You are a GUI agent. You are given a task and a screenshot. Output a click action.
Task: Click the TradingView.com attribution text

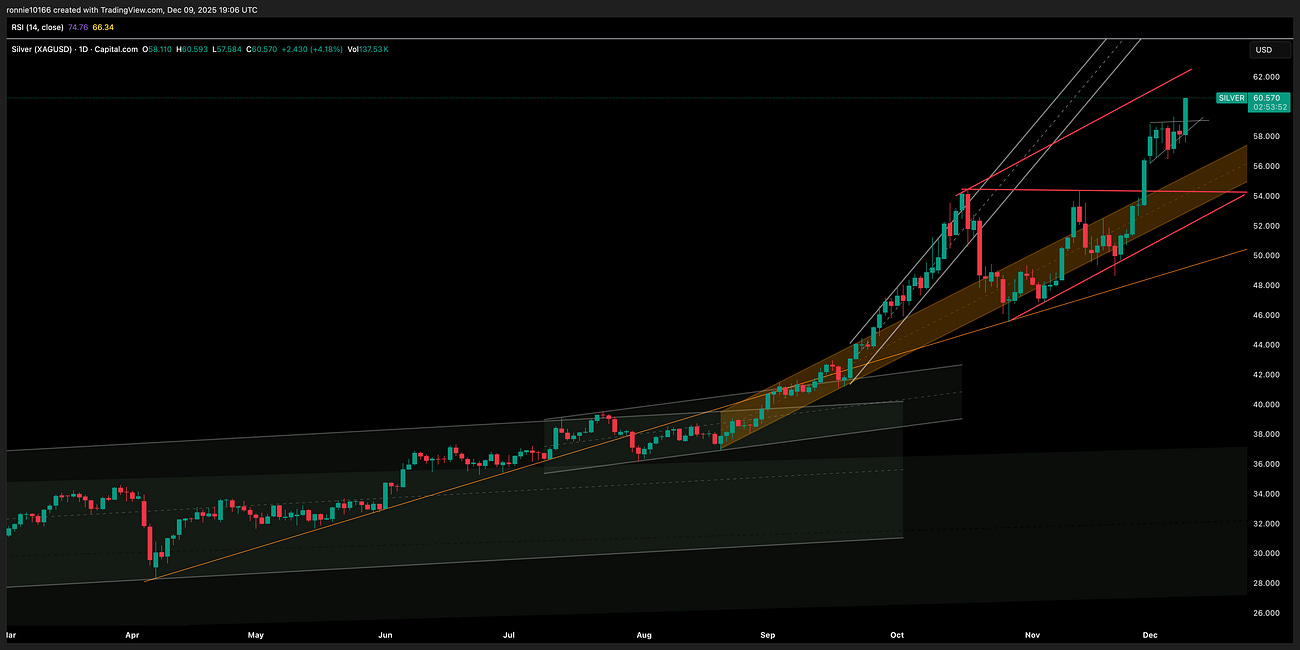click(130, 9)
